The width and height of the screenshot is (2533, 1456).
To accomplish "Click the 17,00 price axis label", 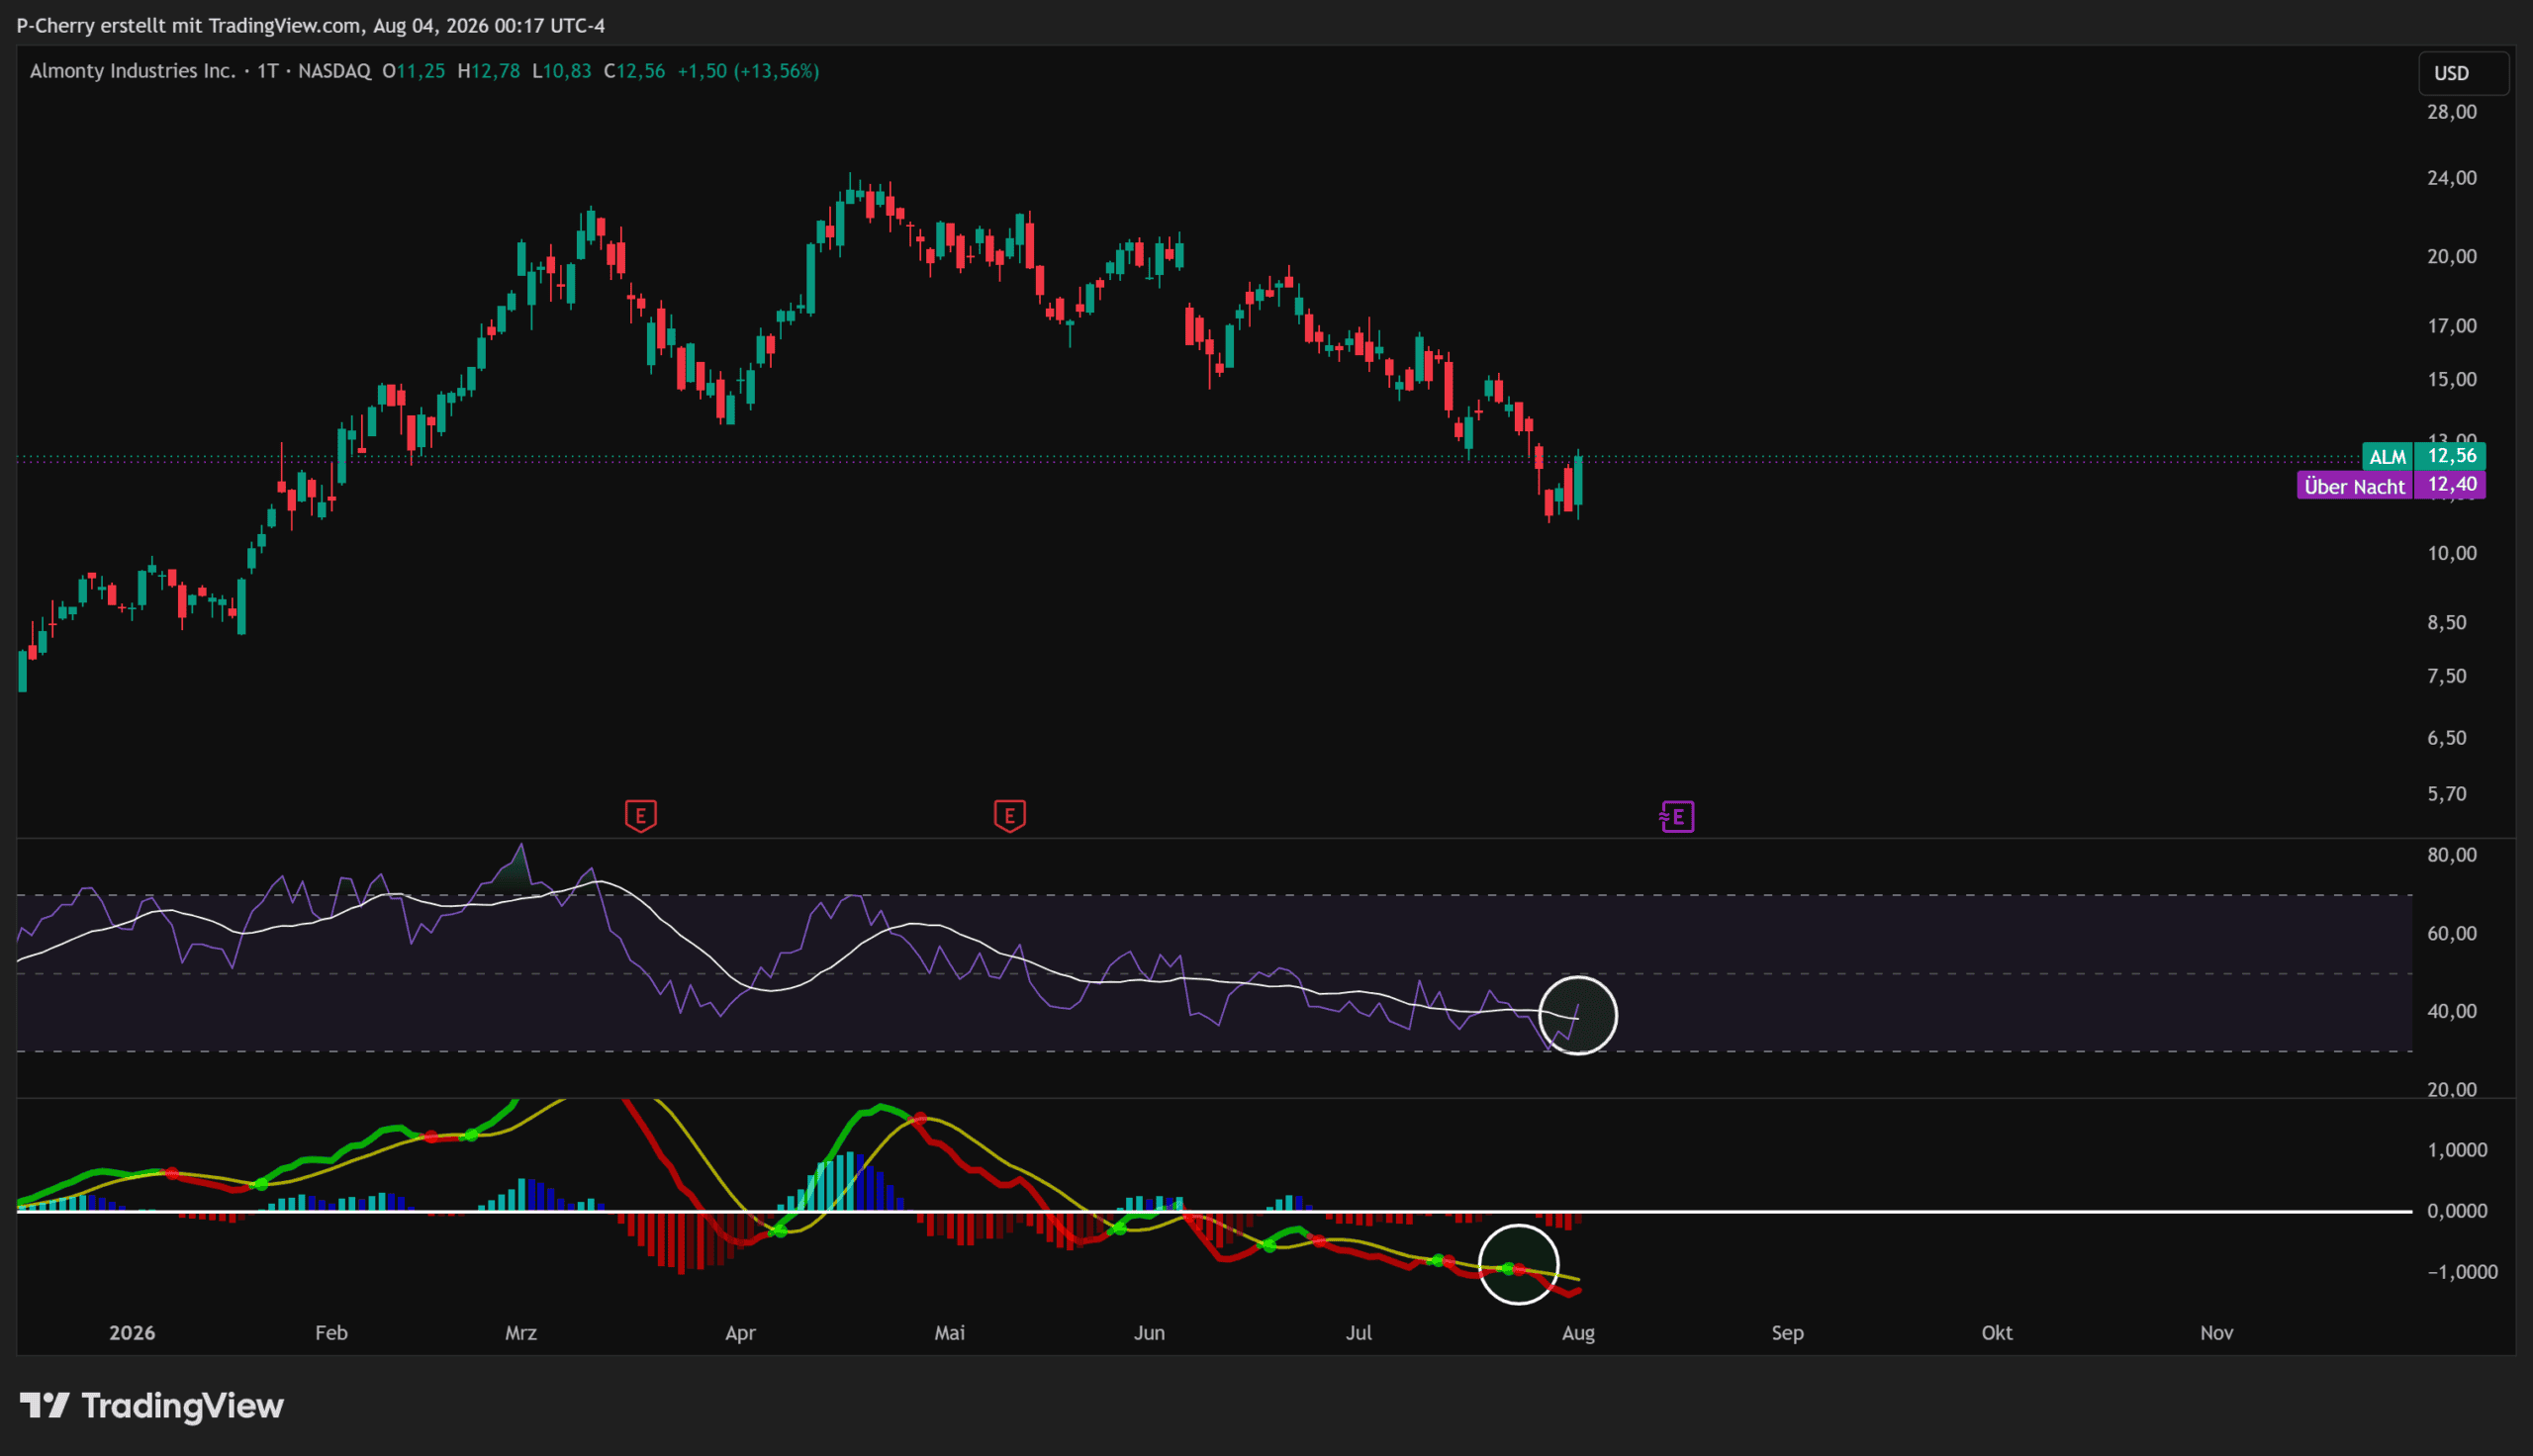I will pyautogui.click(x=2452, y=326).
